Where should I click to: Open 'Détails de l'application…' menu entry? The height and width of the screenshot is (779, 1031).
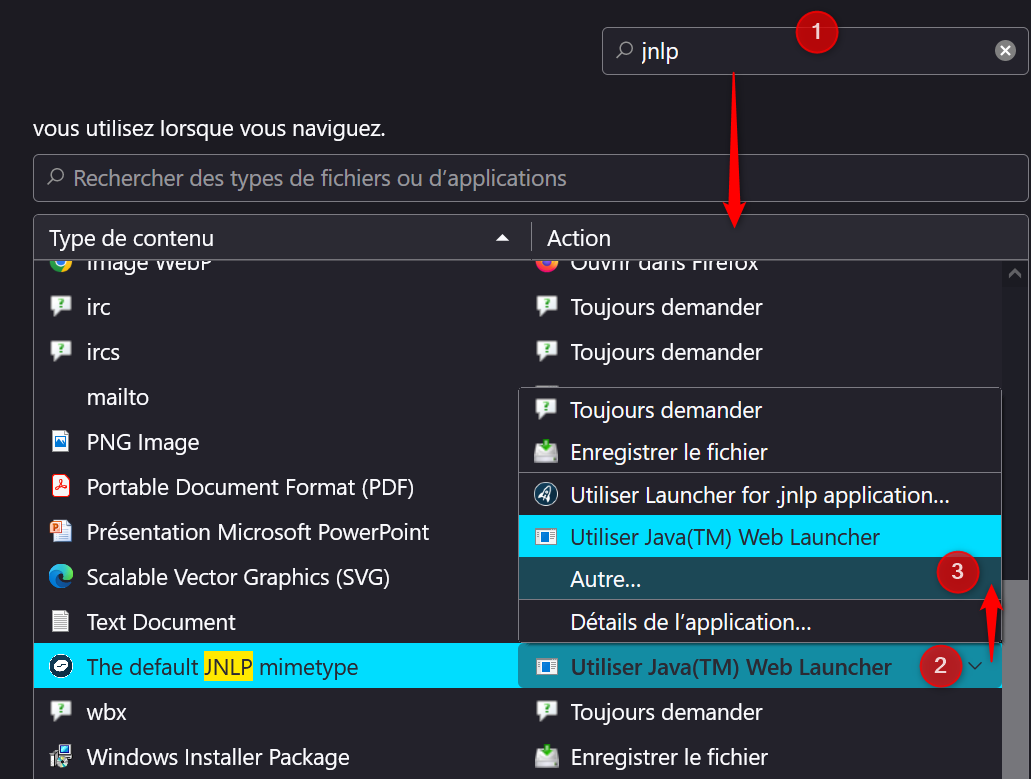coord(690,622)
